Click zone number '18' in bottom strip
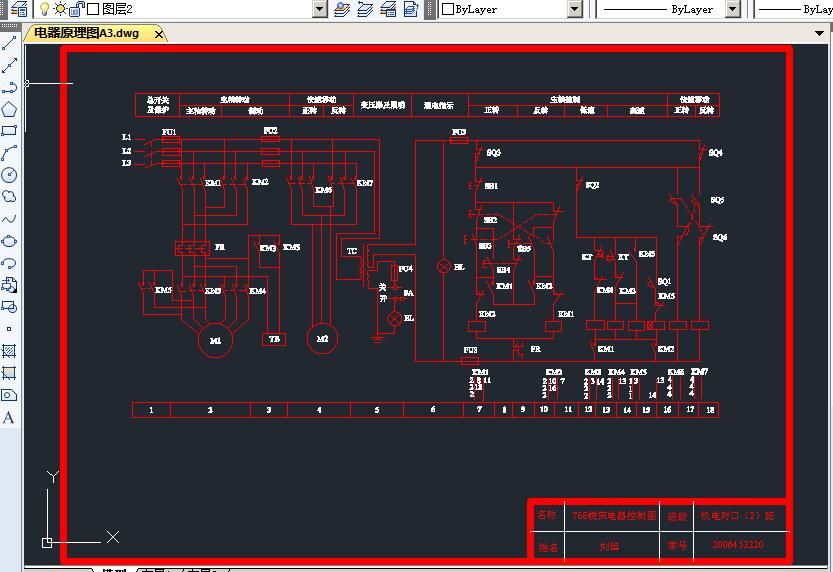833x572 pixels. point(710,409)
